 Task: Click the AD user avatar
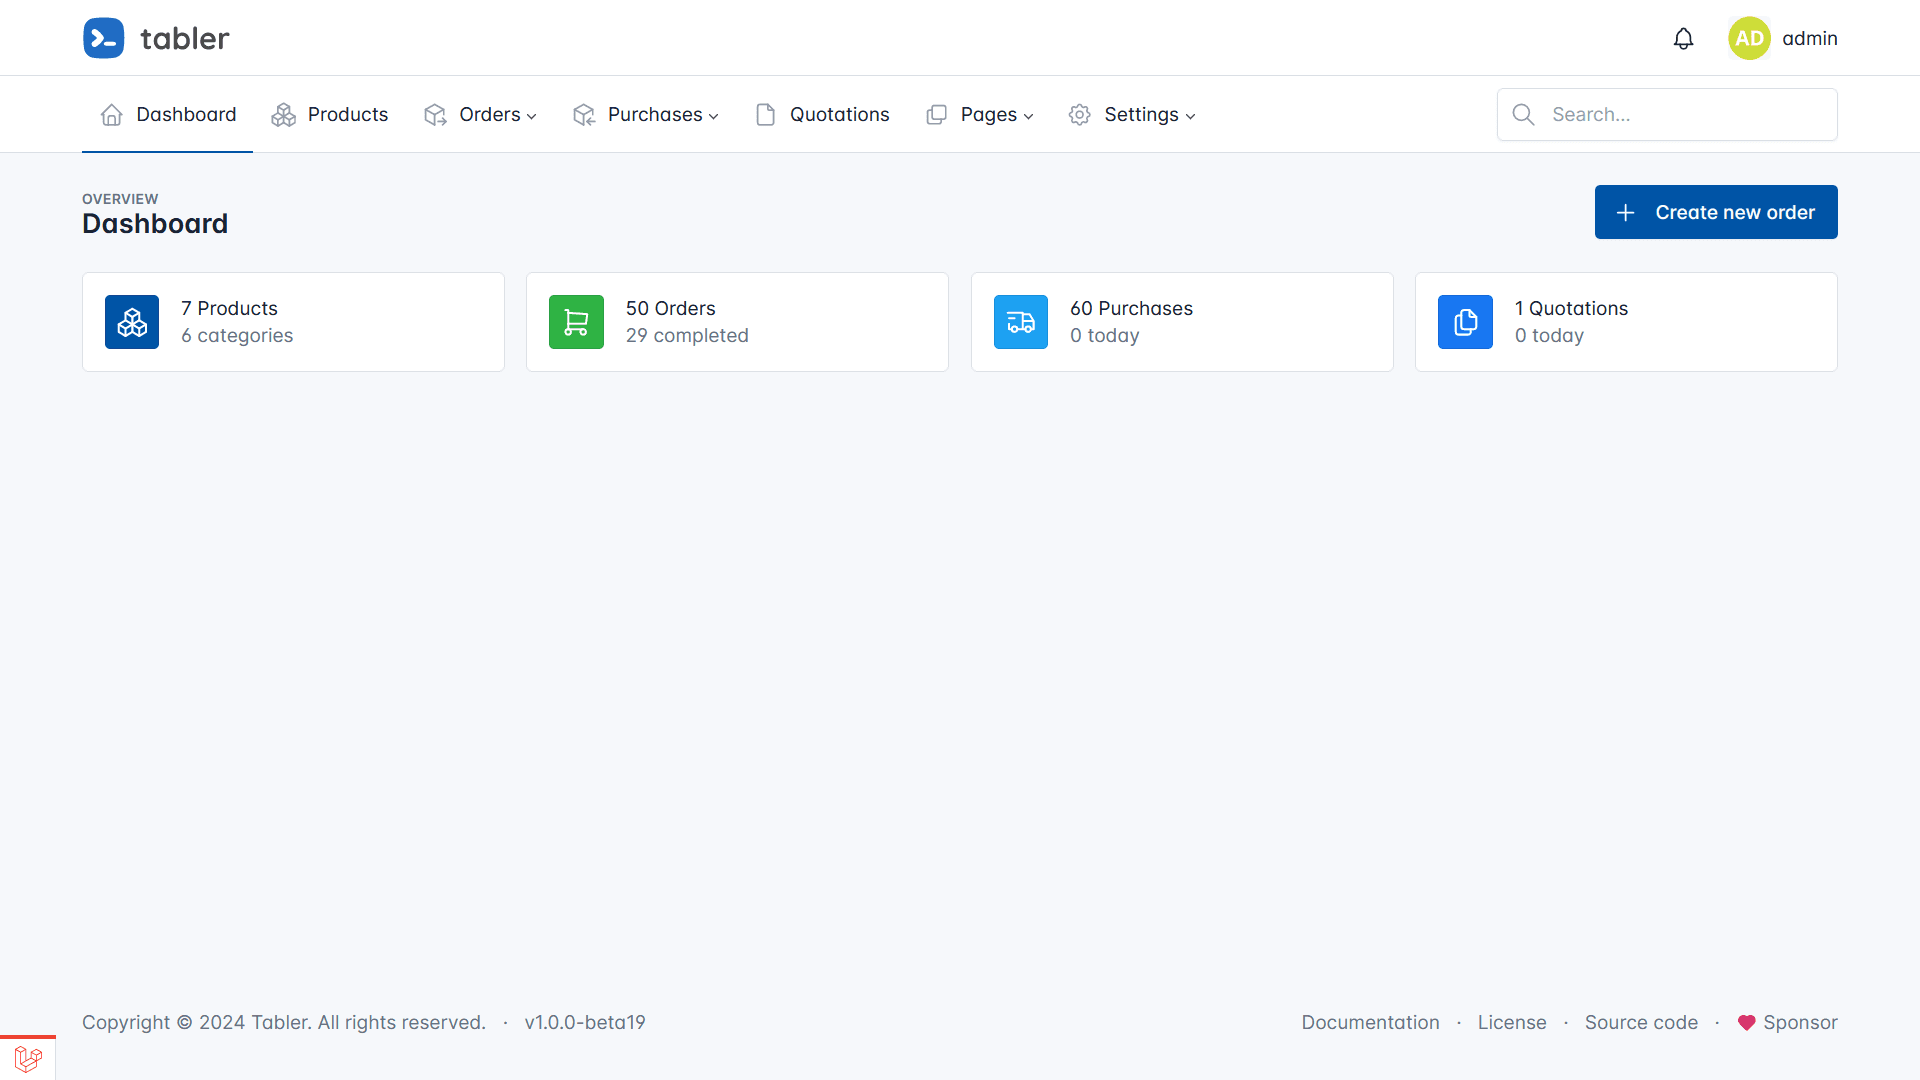pyautogui.click(x=1749, y=38)
